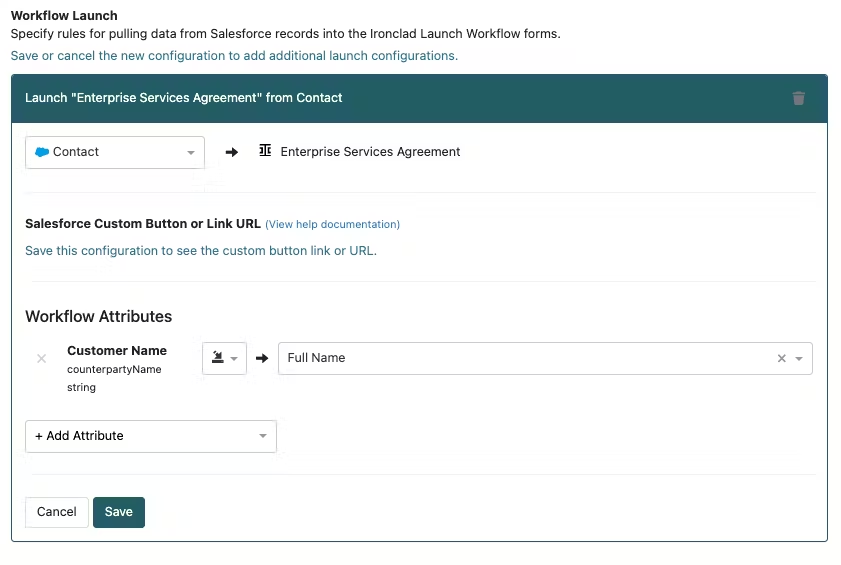This screenshot has width=841, height=565.
Task: Click the arrow before the Full Name field
Action: pos(262,358)
